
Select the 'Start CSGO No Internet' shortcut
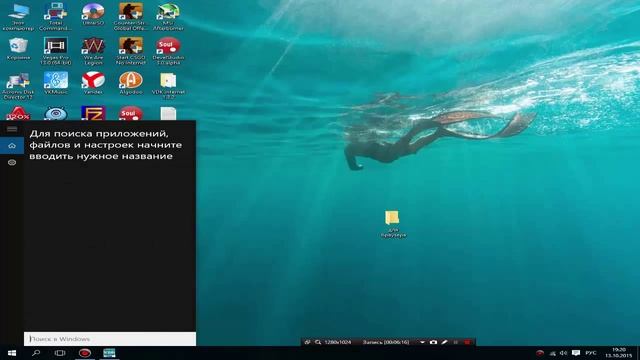[x=131, y=51]
